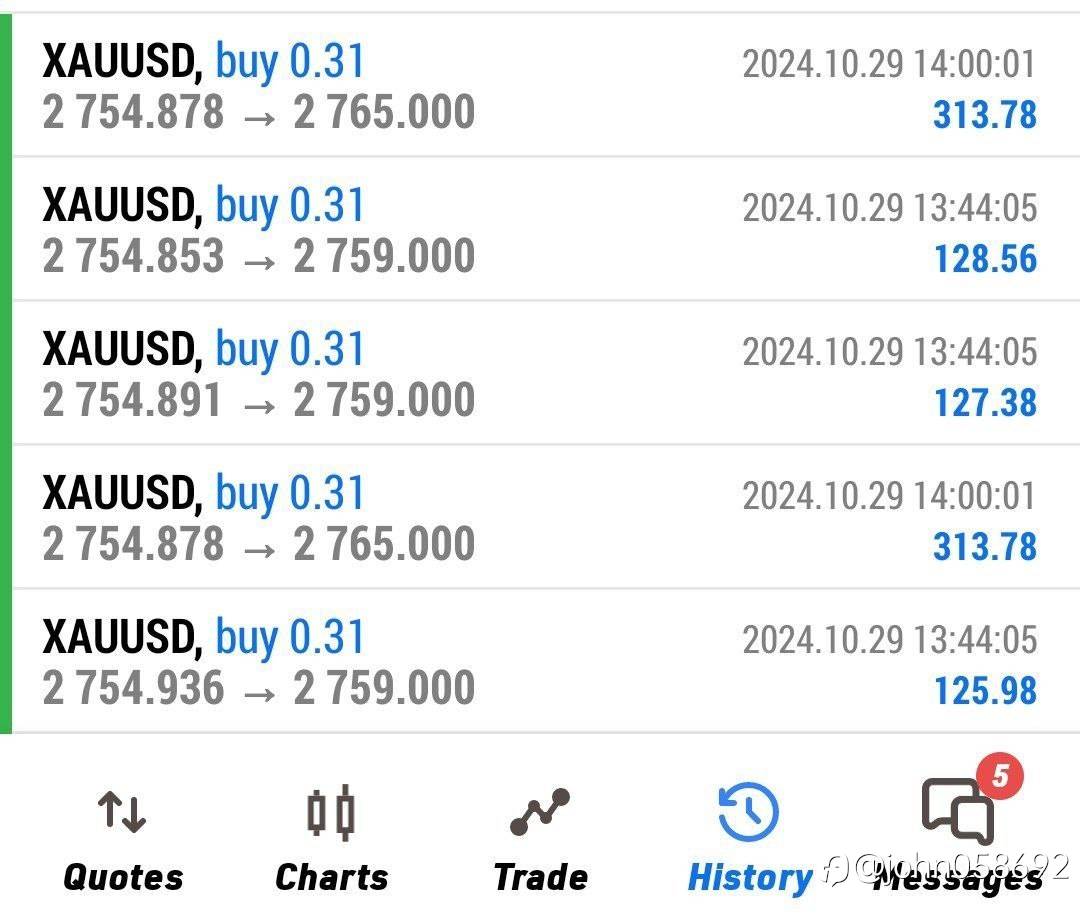Viewport: 1080px width, 920px height.
Task: Tap the 127.38 profit value
Action: click(985, 403)
